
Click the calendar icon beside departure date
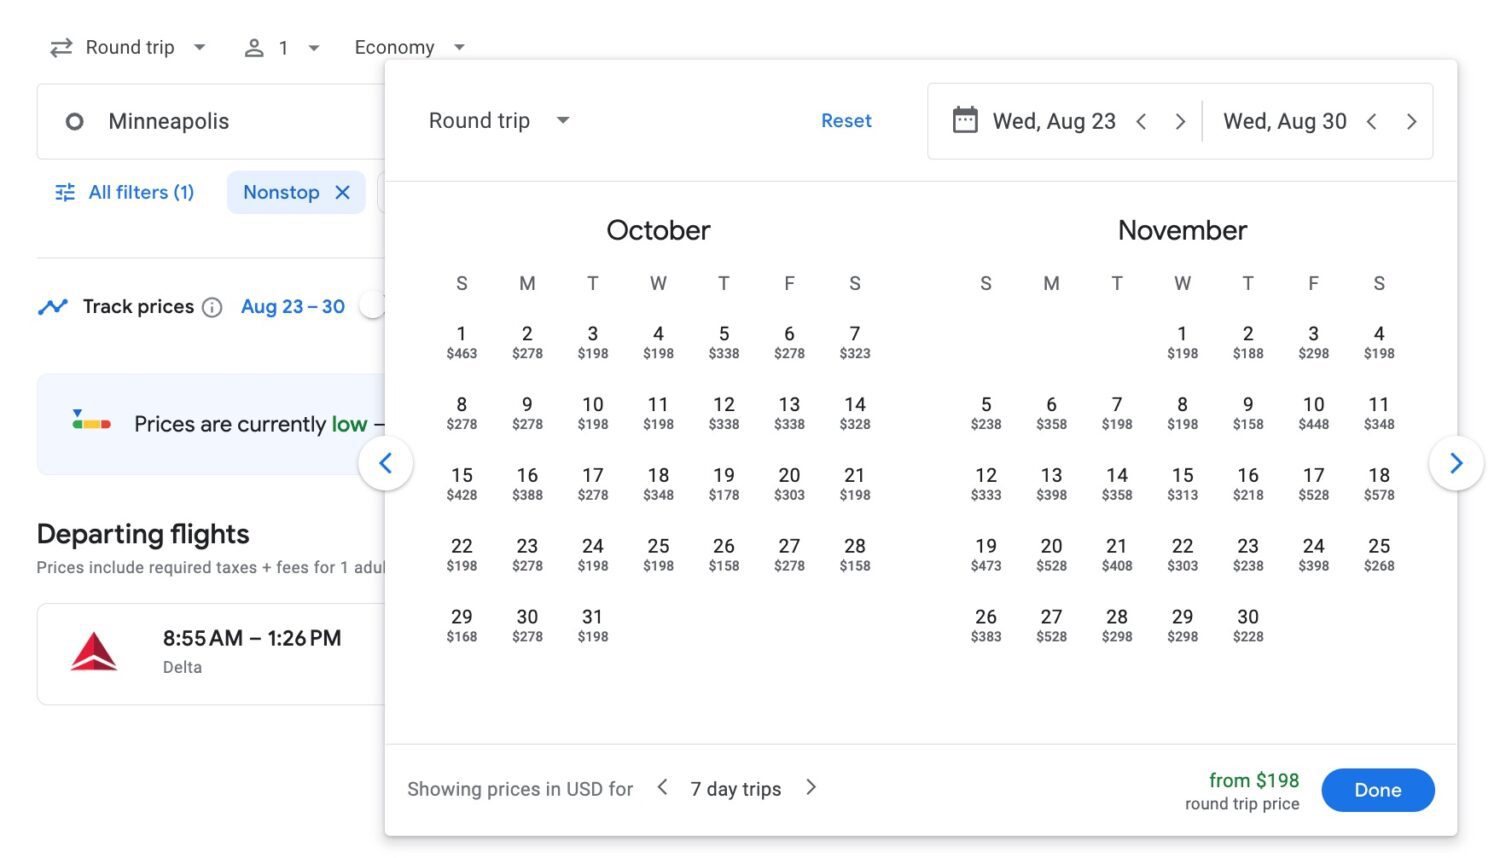[964, 121]
